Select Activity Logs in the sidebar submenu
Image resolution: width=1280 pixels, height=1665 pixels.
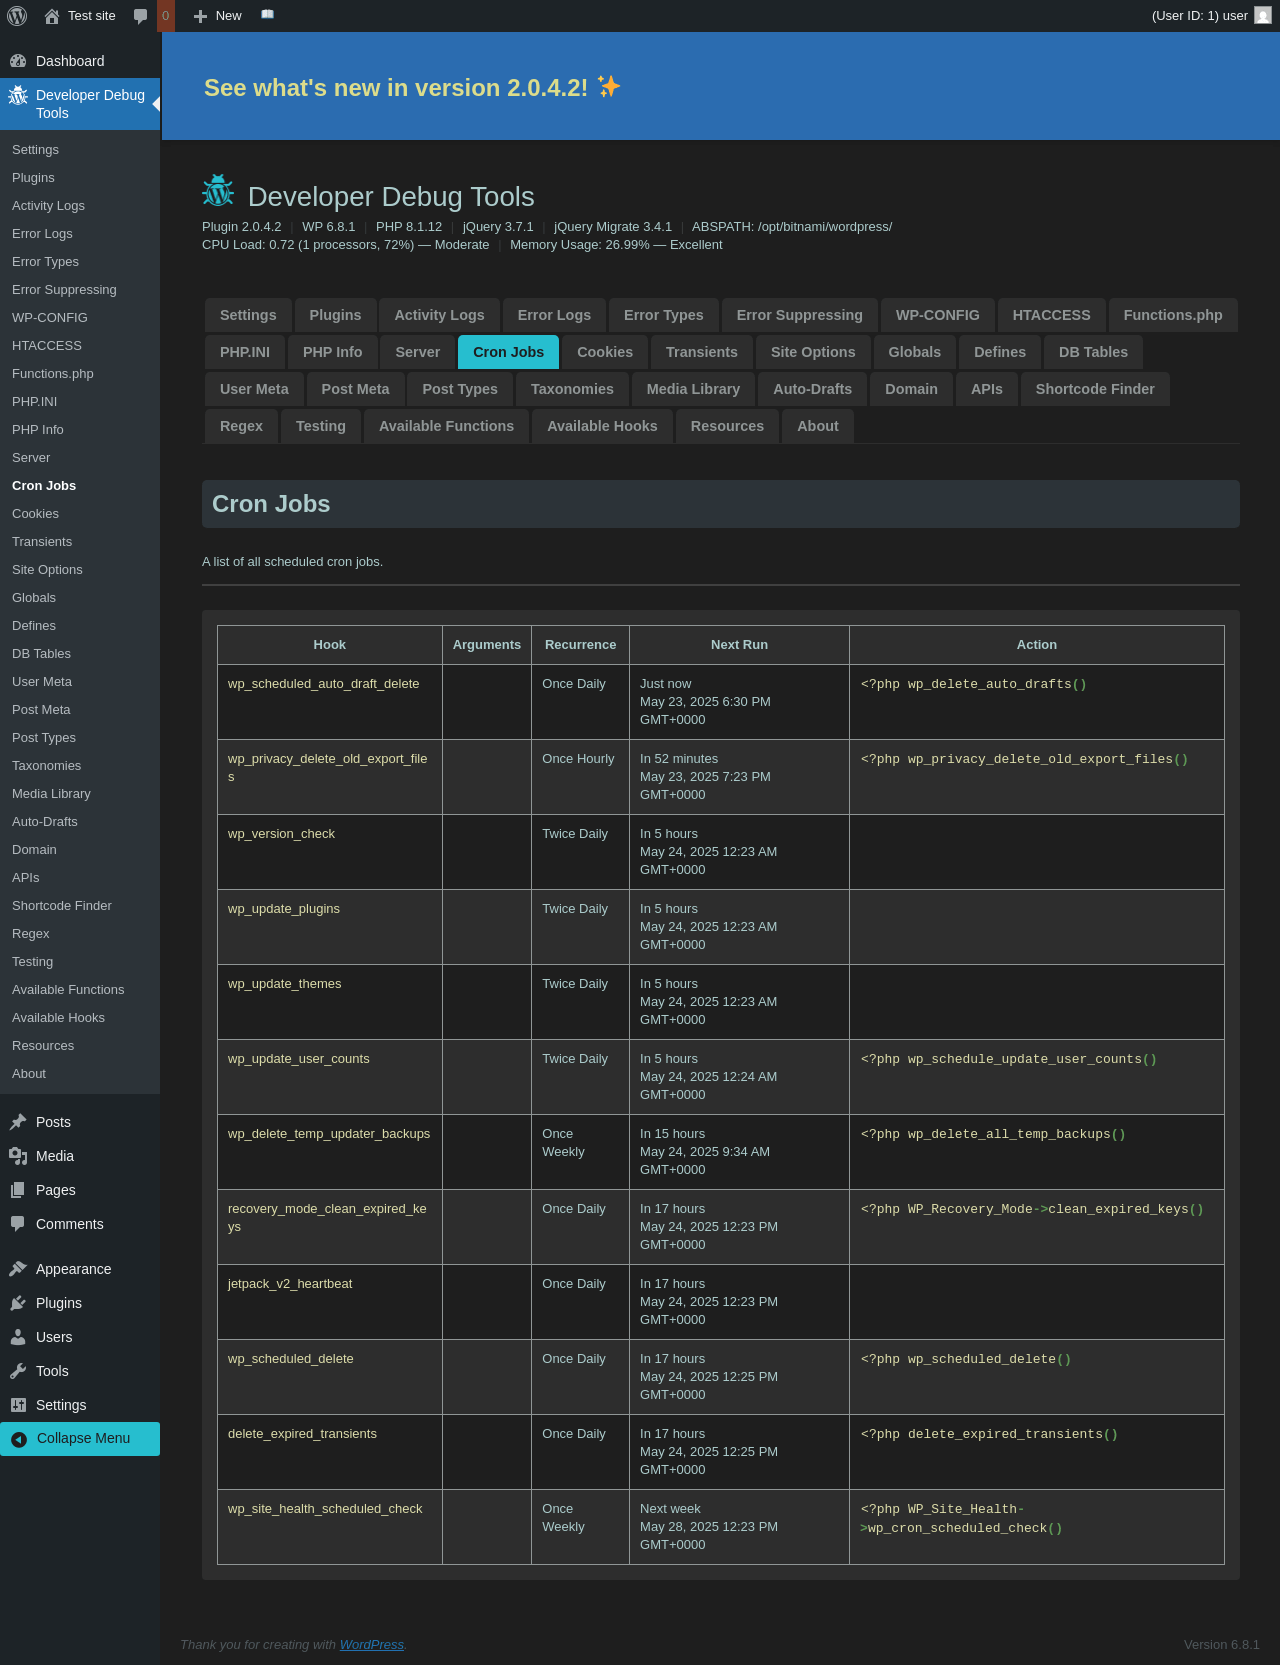tap(48, 206)
